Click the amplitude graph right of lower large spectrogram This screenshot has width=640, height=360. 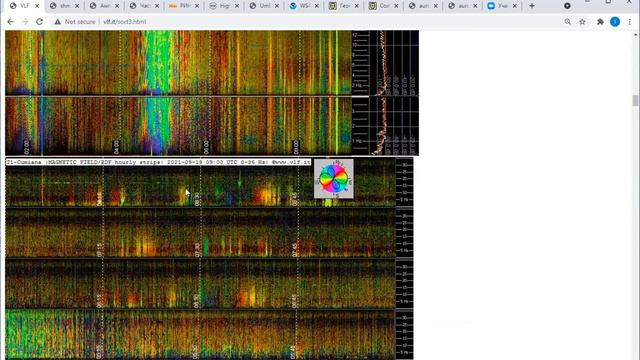tap(394, 126)
